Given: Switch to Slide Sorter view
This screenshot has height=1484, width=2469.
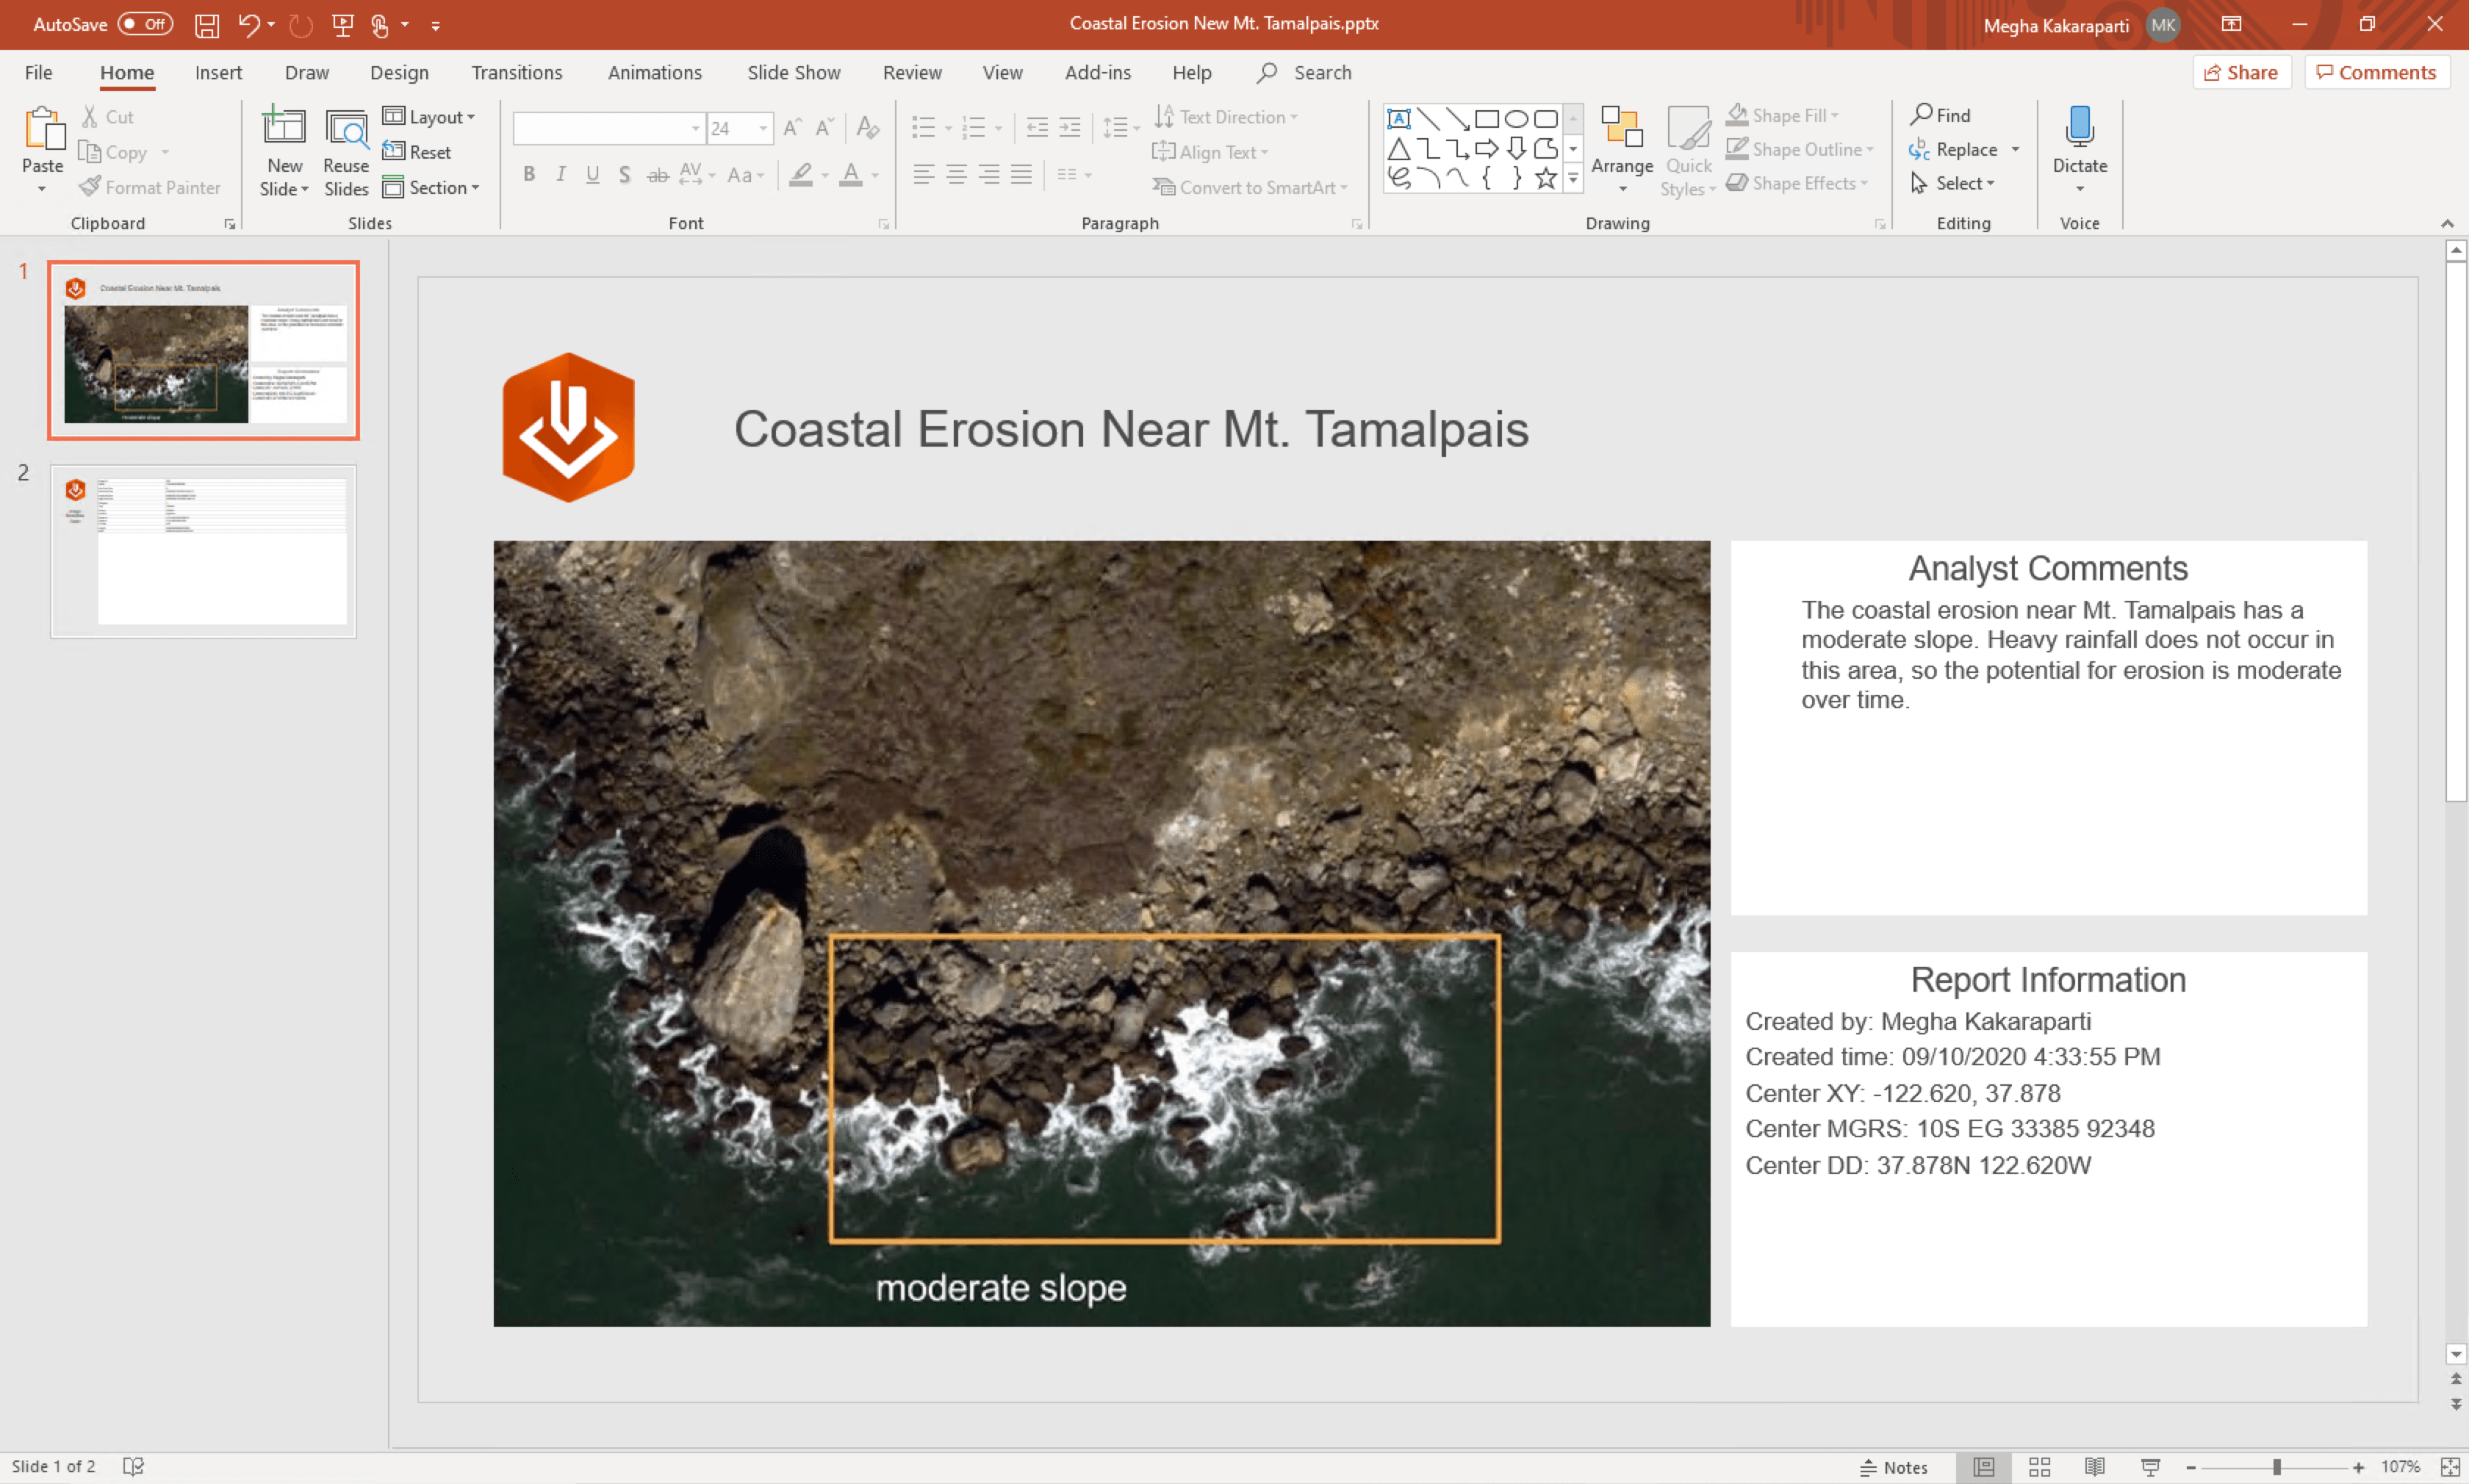Looking at the screenshot, I should [x=2039, y=1467].
